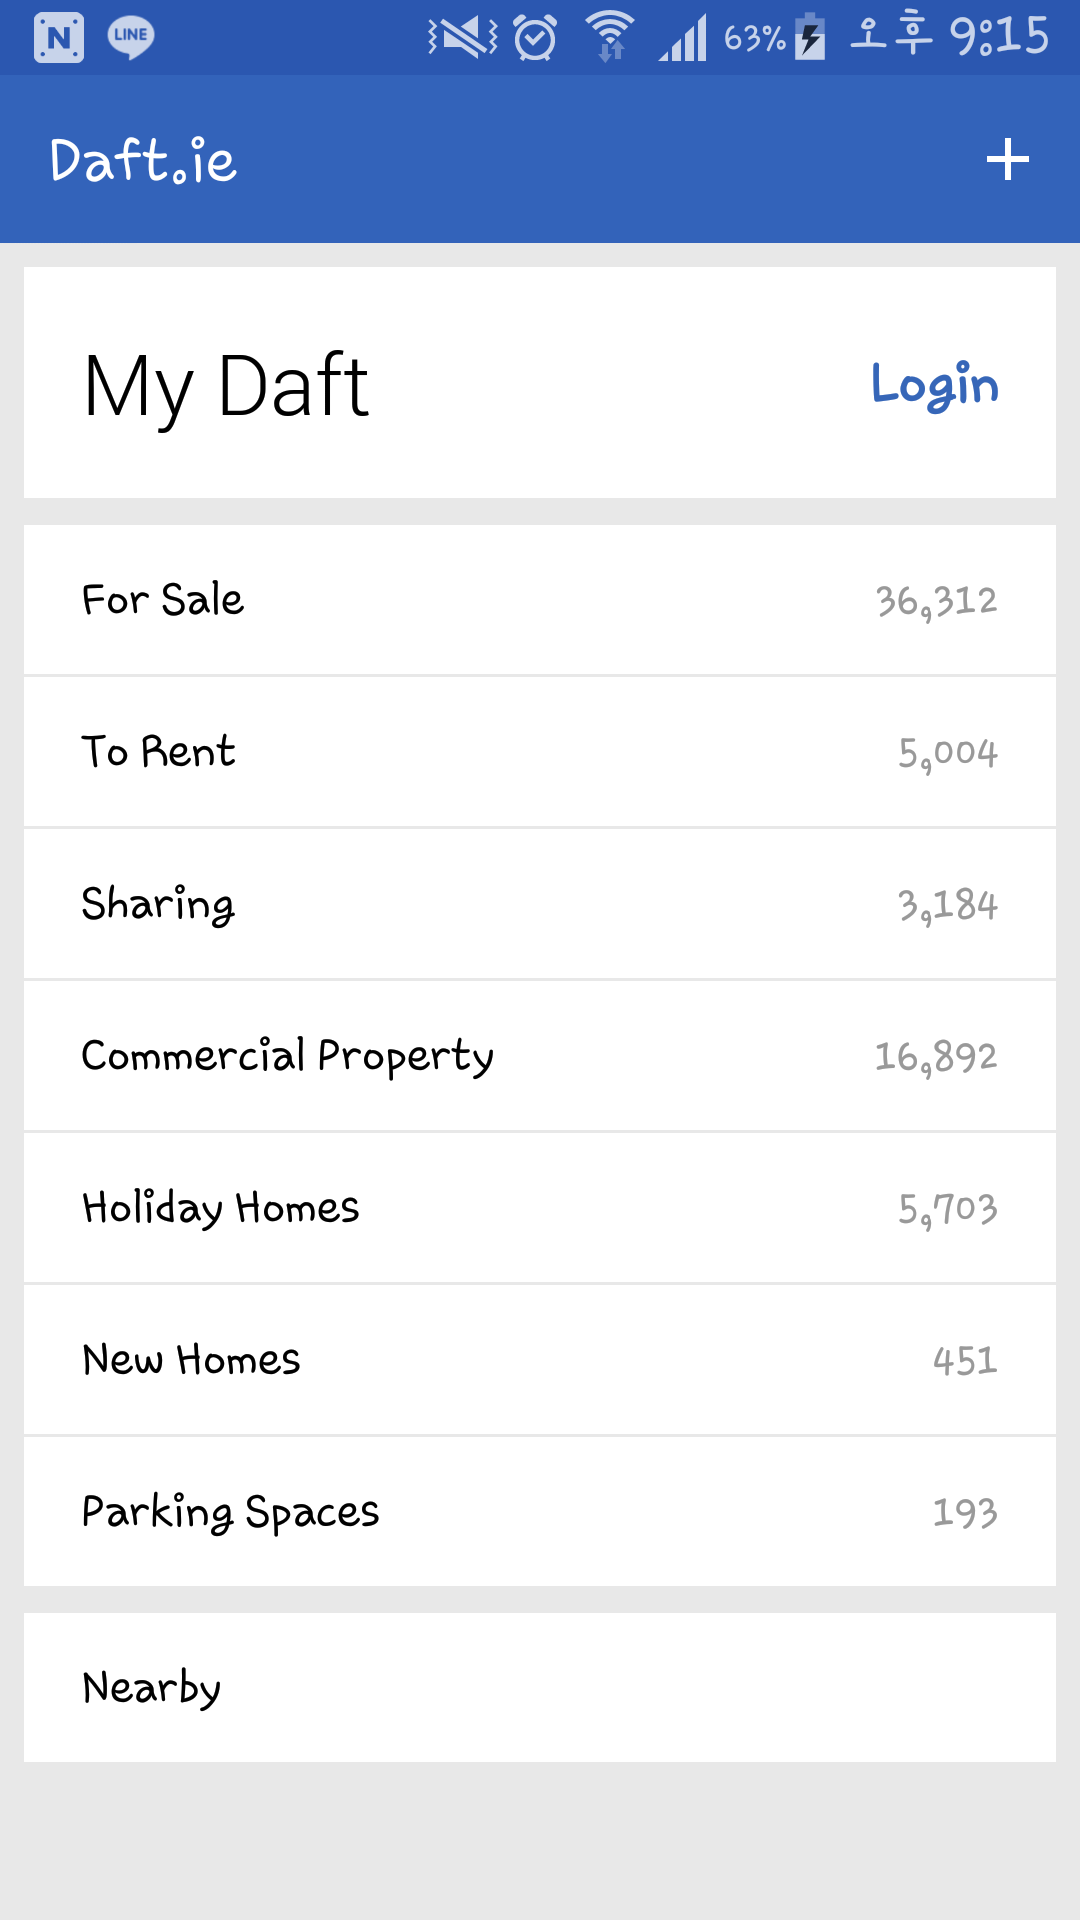This screenshot has height=1920, width=1080.
Task: View the New Homes category
Action: coord(540,1360)
